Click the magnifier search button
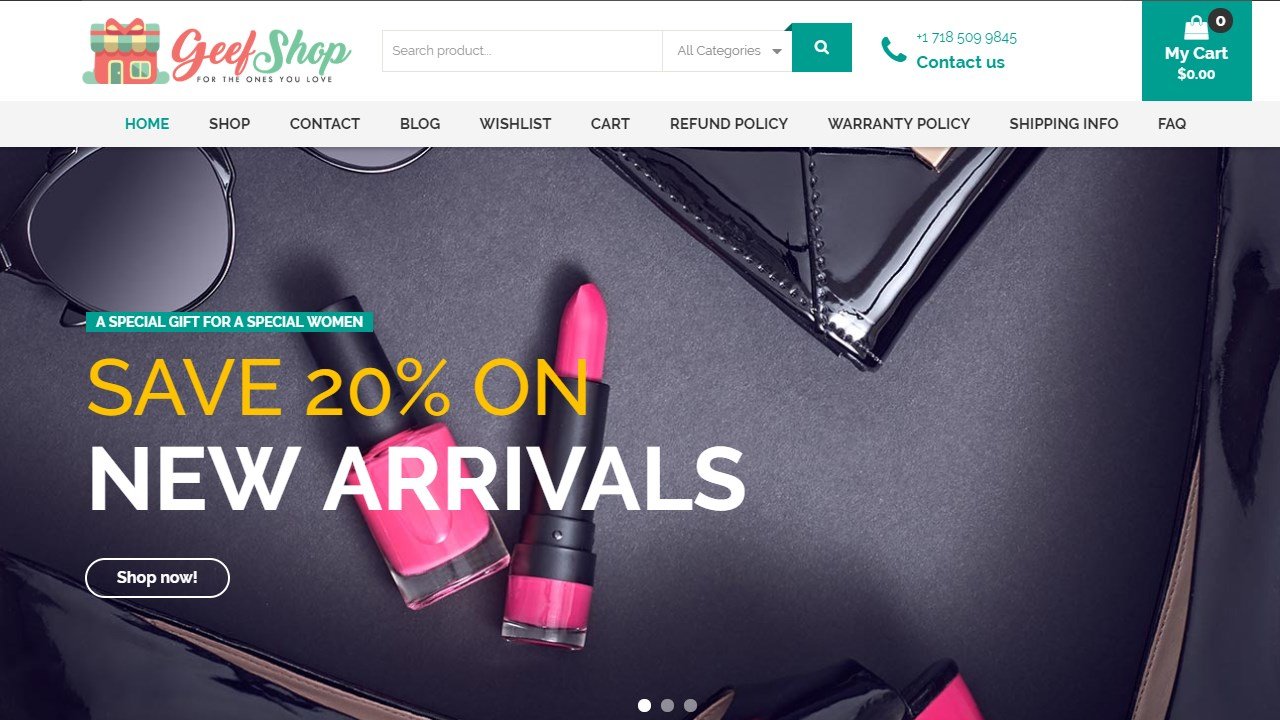Image resolution: width=1280 pixels, height=720 pixels. 822,47
